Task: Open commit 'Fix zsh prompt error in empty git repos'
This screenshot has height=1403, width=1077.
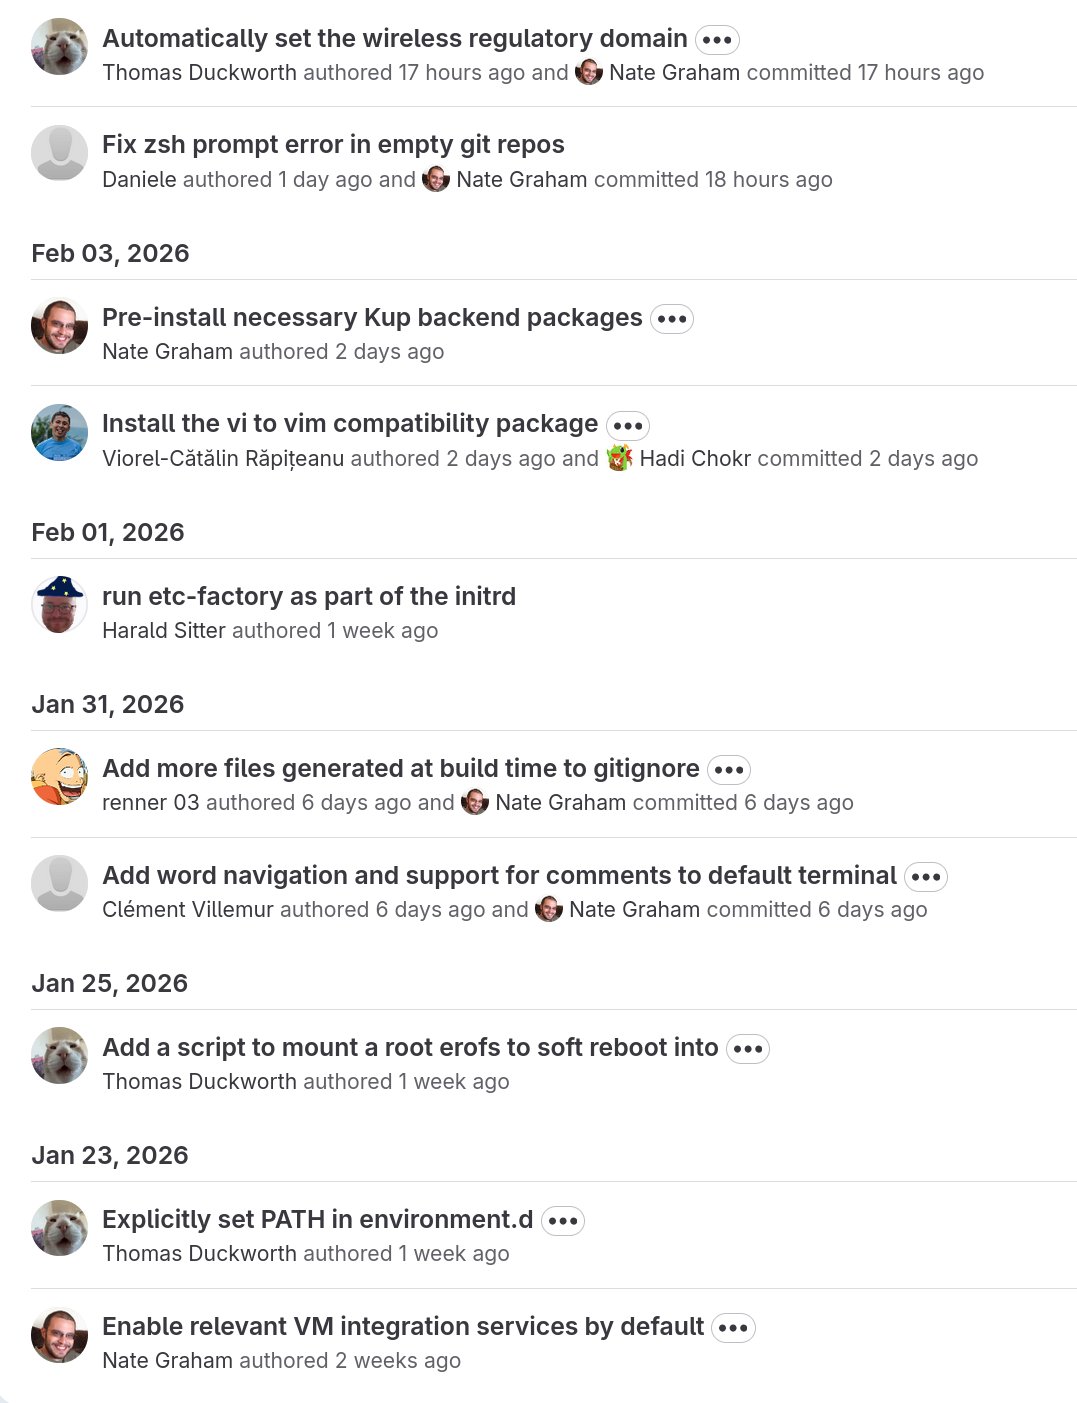Action: tap(333, 145)
